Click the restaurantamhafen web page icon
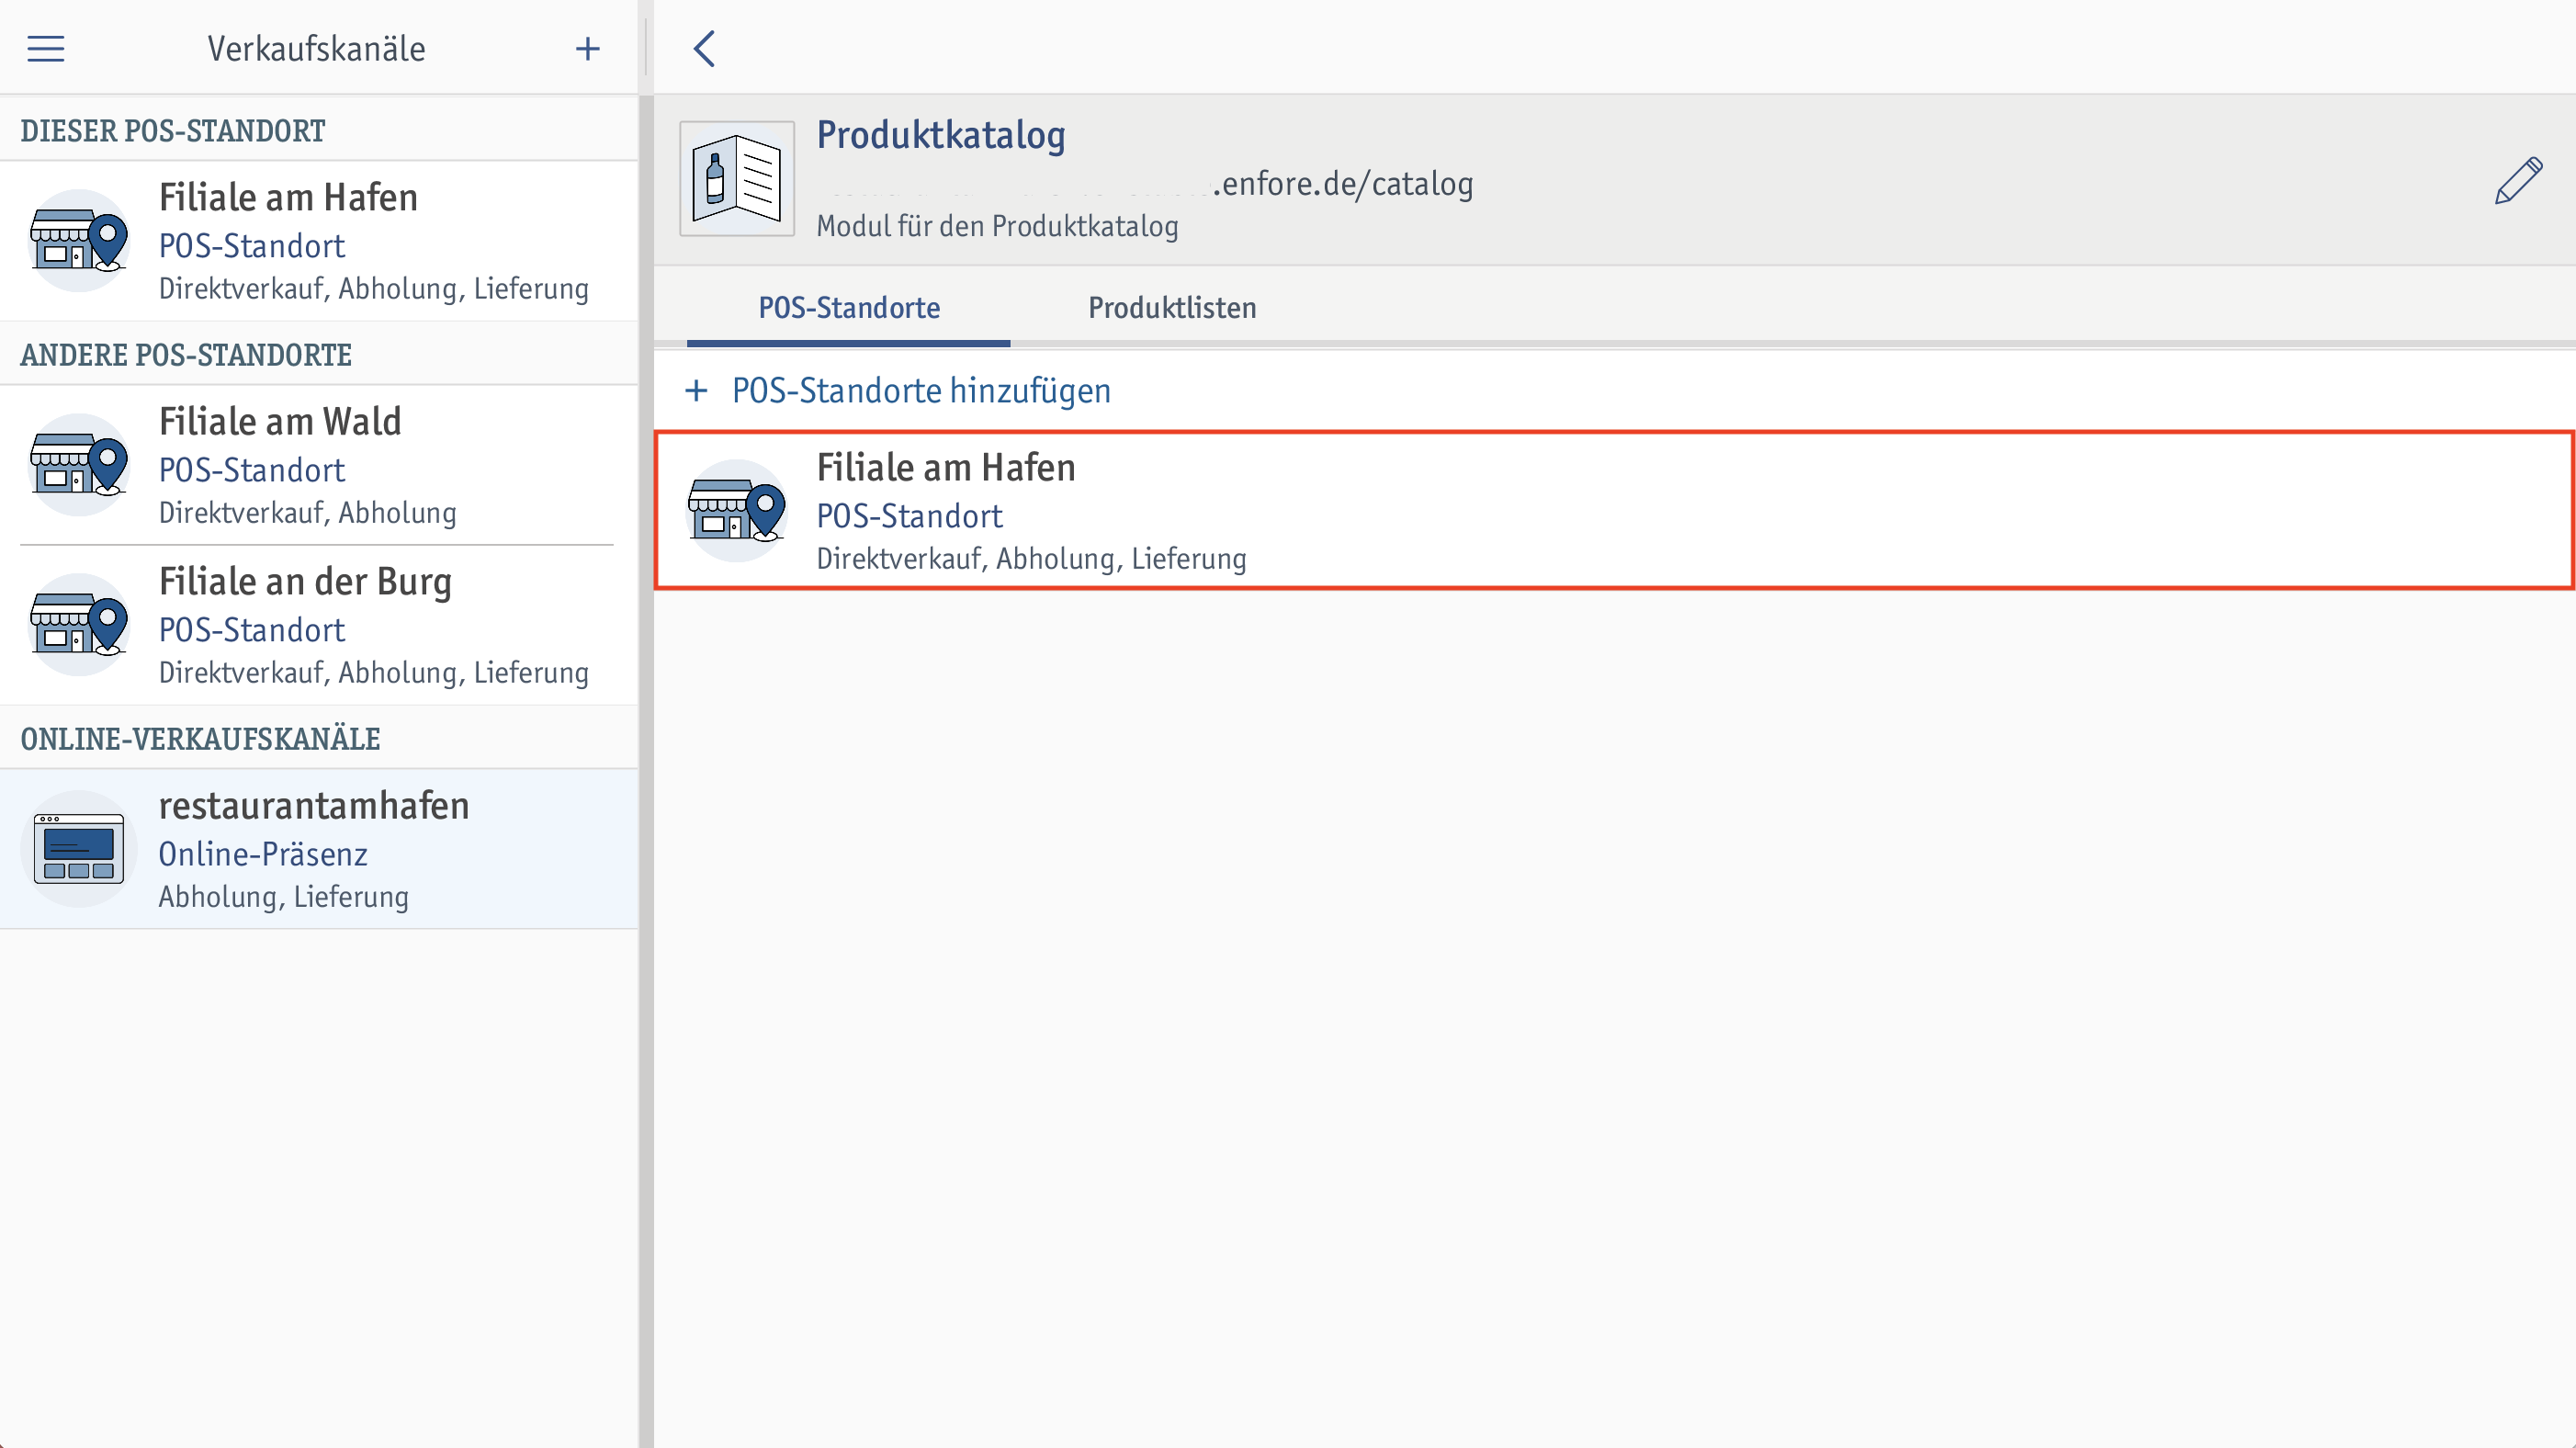 coord(79,848)
